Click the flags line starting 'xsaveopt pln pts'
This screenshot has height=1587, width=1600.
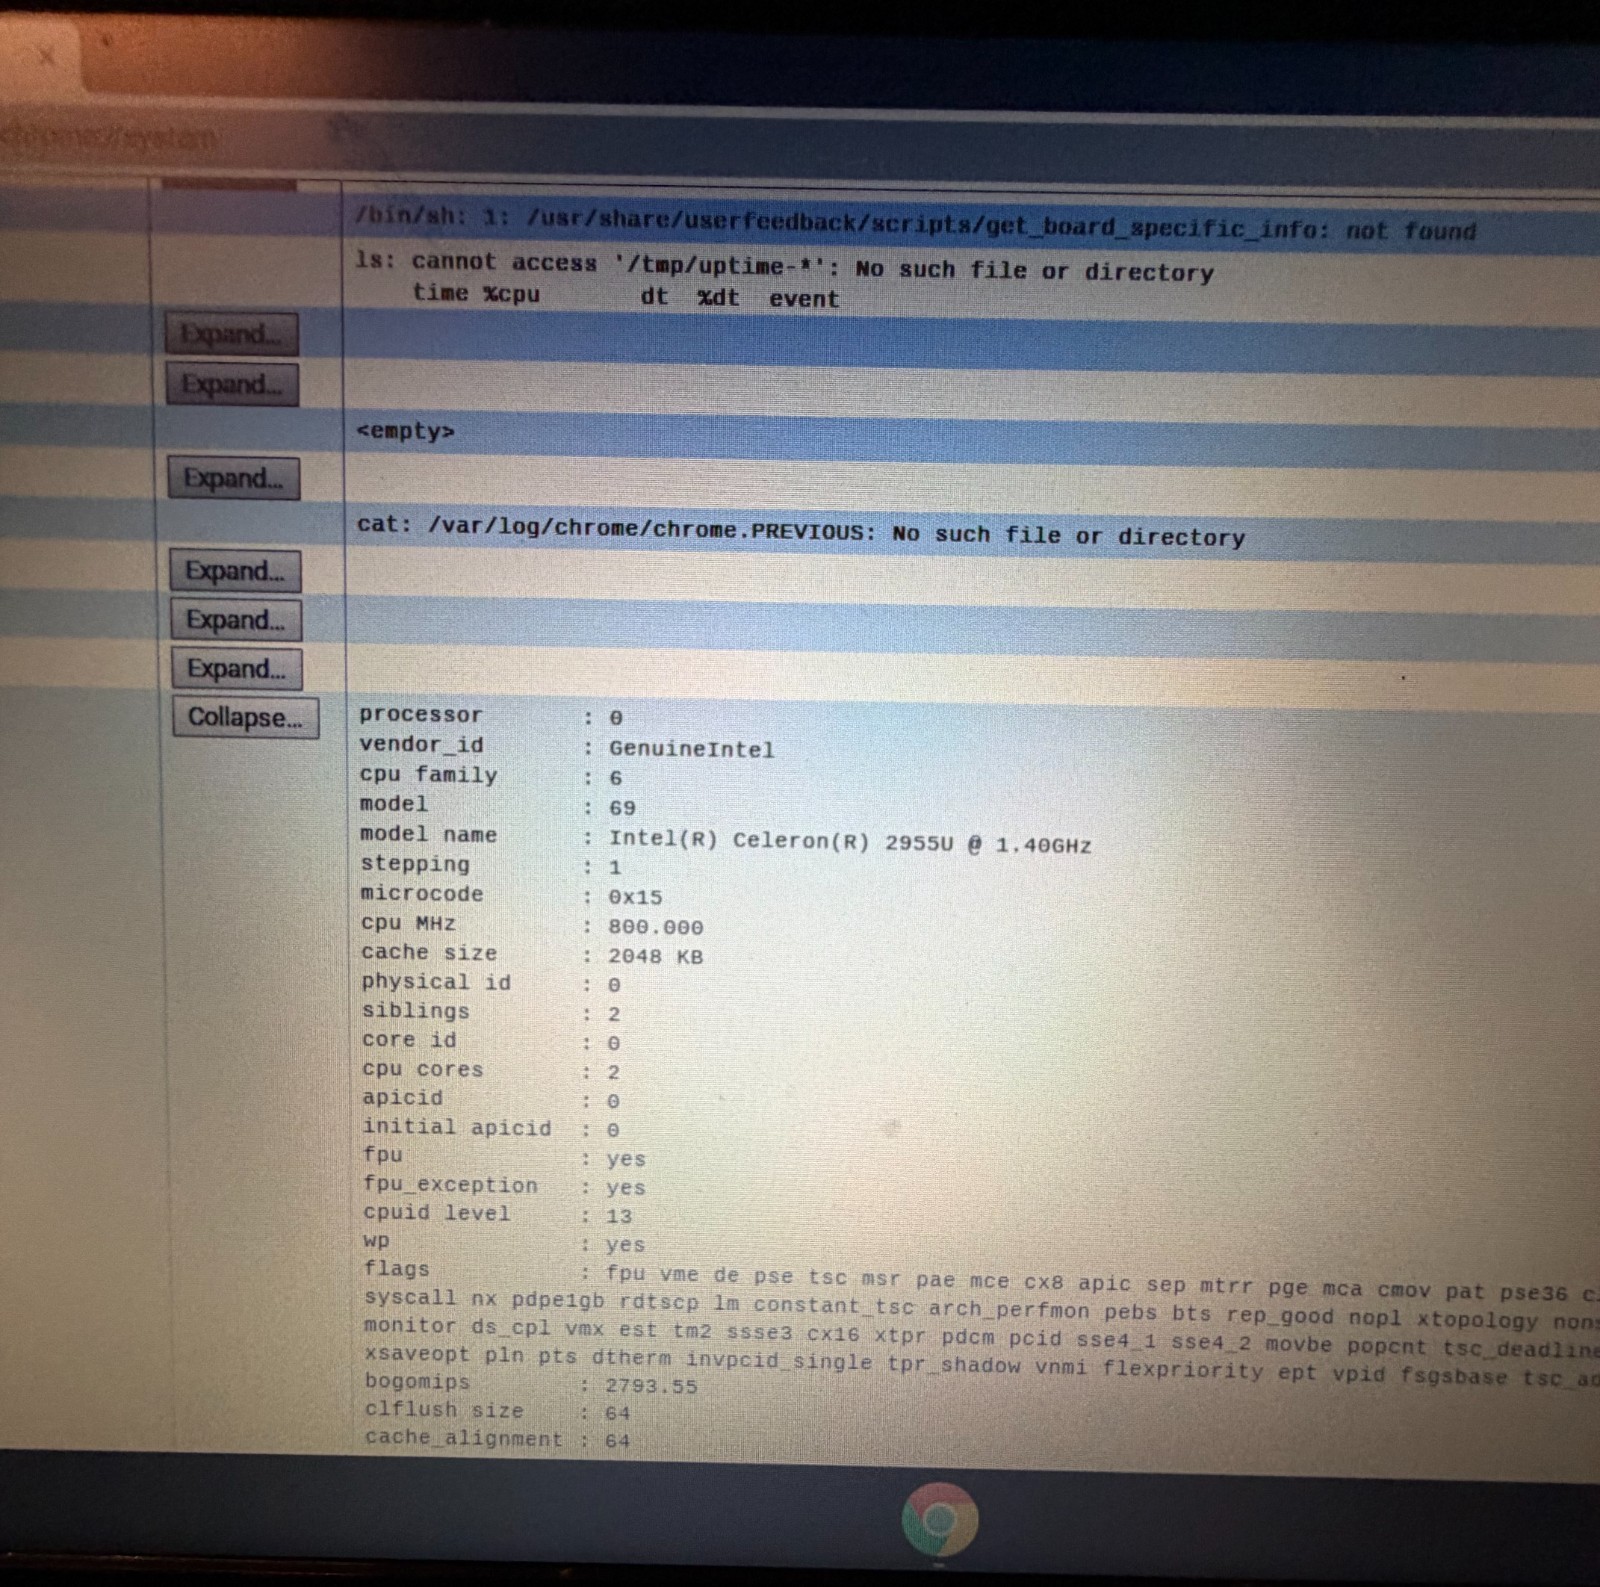(x=981, y=1366)
